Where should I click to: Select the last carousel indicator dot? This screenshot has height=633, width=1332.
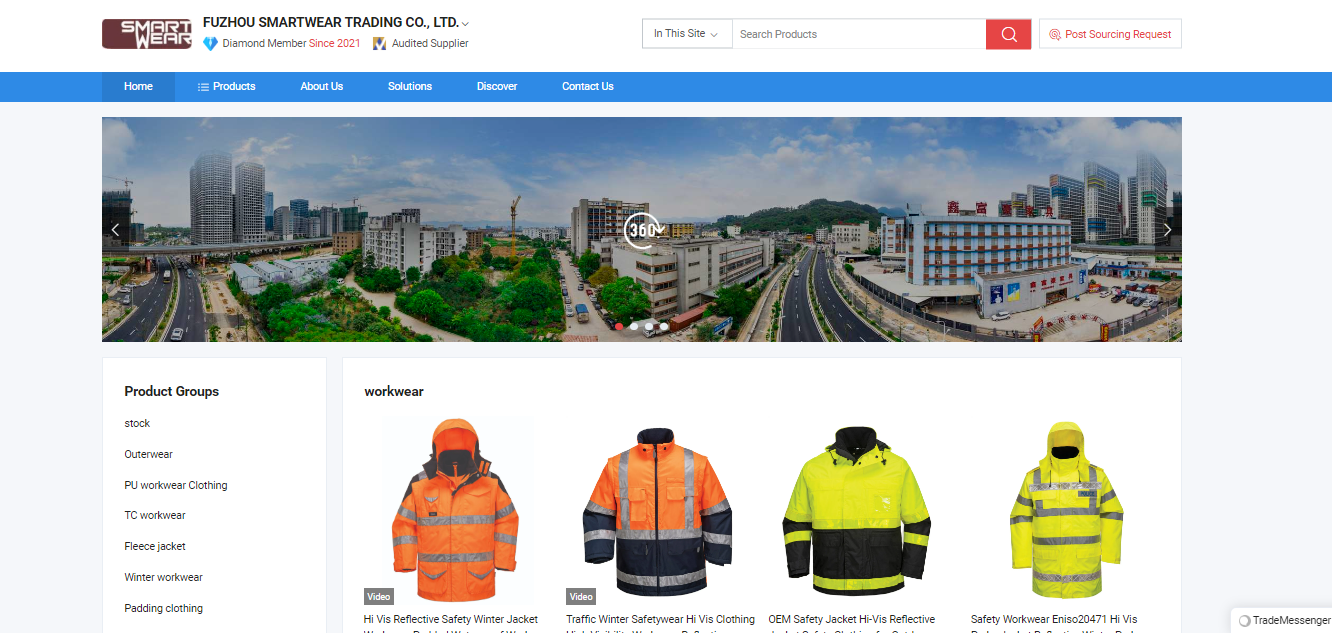(x=664, y=326)
